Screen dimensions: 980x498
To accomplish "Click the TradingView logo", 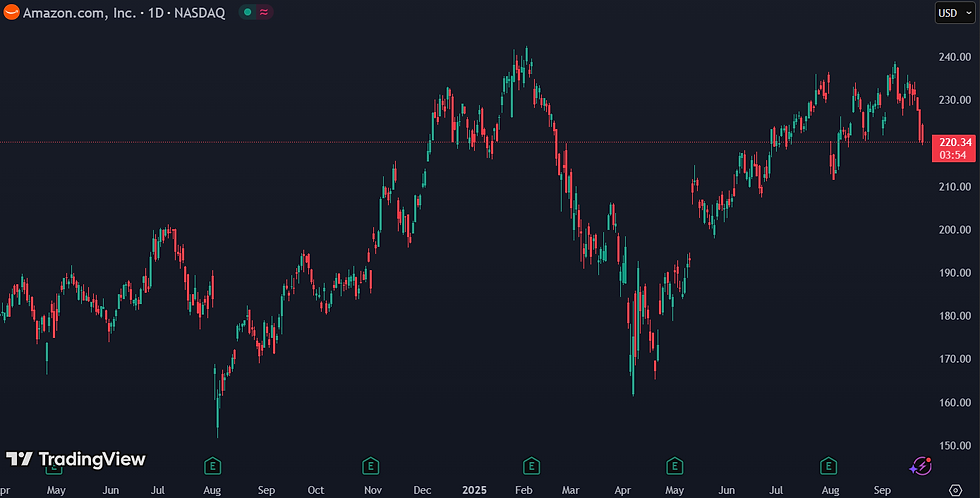I will [x=76, y=459].
